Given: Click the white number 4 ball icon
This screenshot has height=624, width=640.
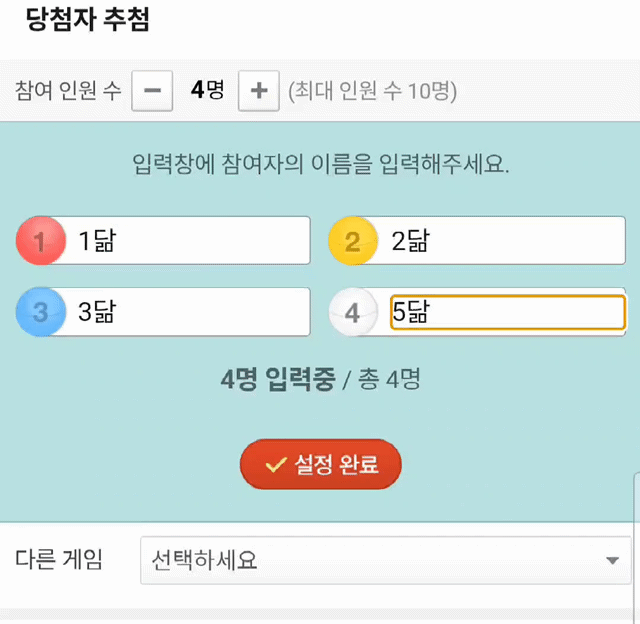Looking at the screenshot, I should click(x=353, y=312).
